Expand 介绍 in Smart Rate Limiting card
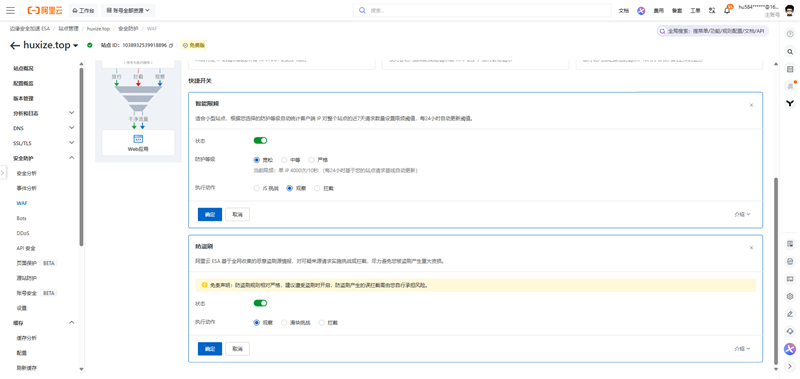 [x=742, y=214]
